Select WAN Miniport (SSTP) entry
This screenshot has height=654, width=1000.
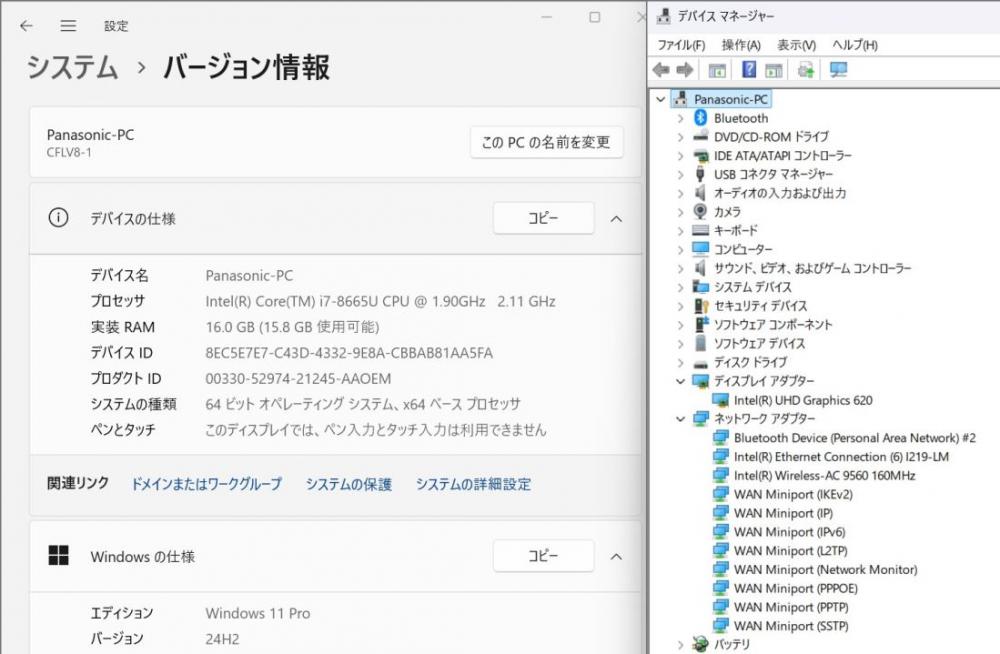coord(791,626)
